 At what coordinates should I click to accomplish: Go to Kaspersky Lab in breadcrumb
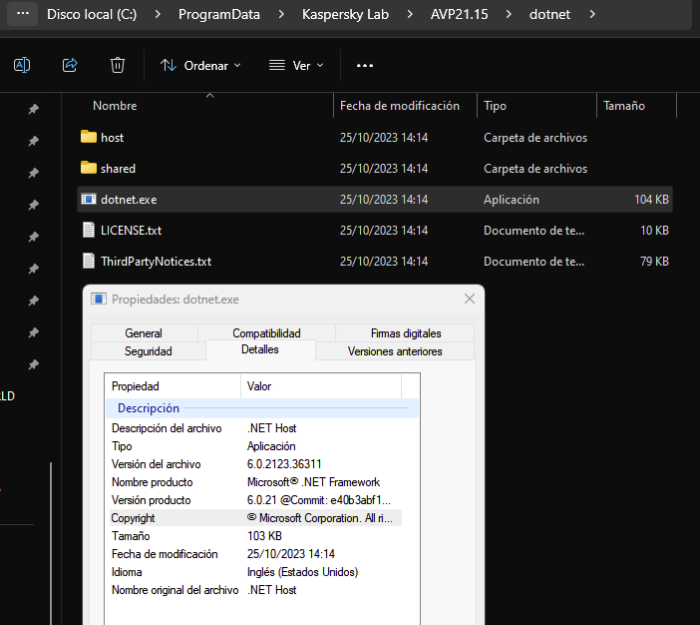click(346, 14)
